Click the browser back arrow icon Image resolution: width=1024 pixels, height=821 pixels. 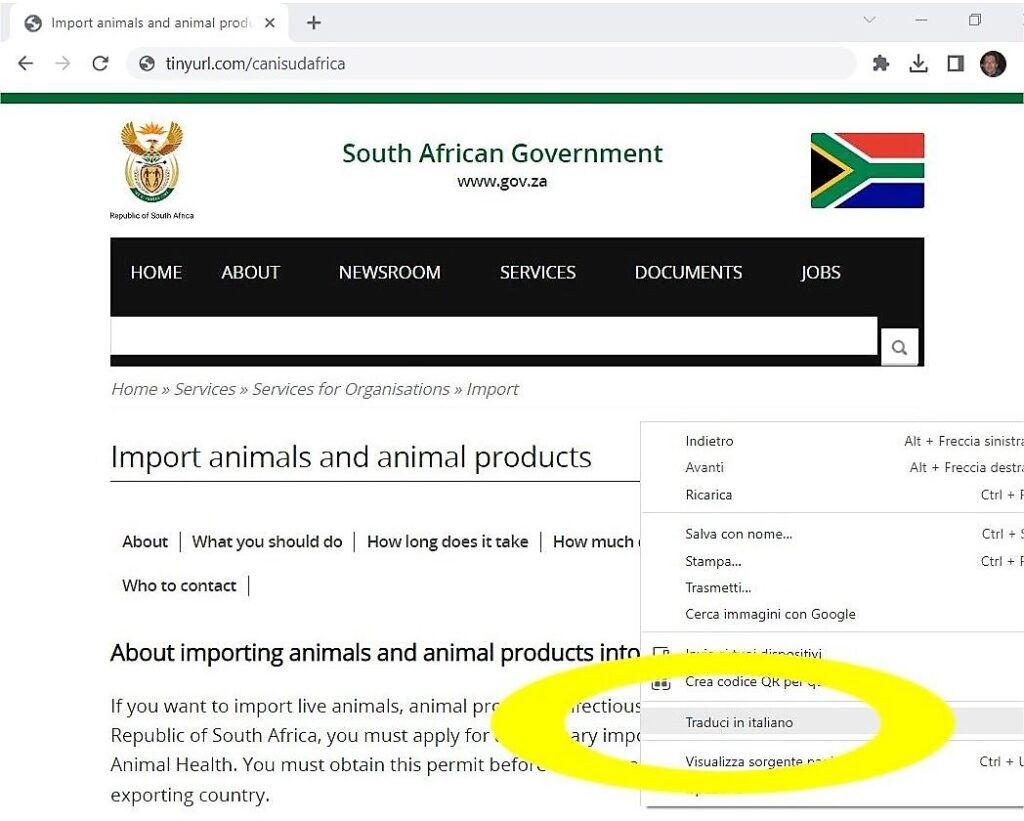tap(26, 63)
